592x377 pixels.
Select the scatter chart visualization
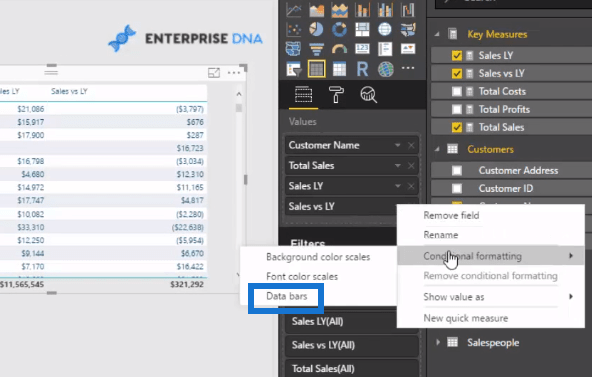294,29
